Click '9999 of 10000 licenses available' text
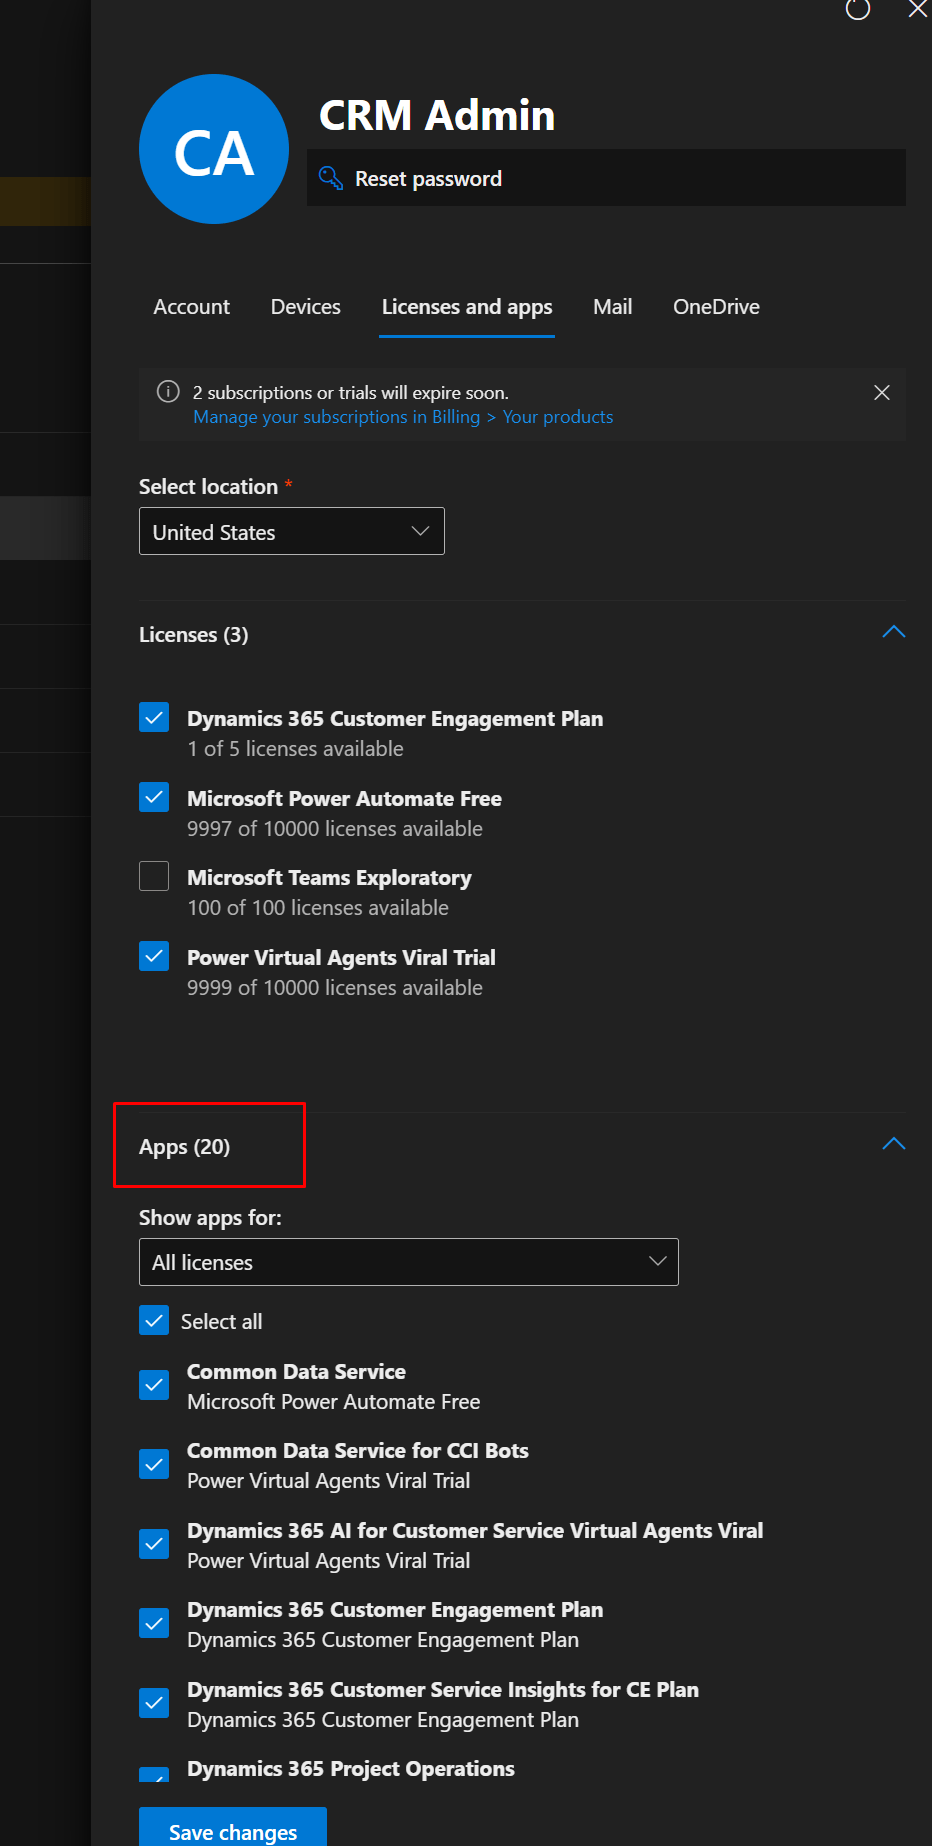 (x=335, y=988)
